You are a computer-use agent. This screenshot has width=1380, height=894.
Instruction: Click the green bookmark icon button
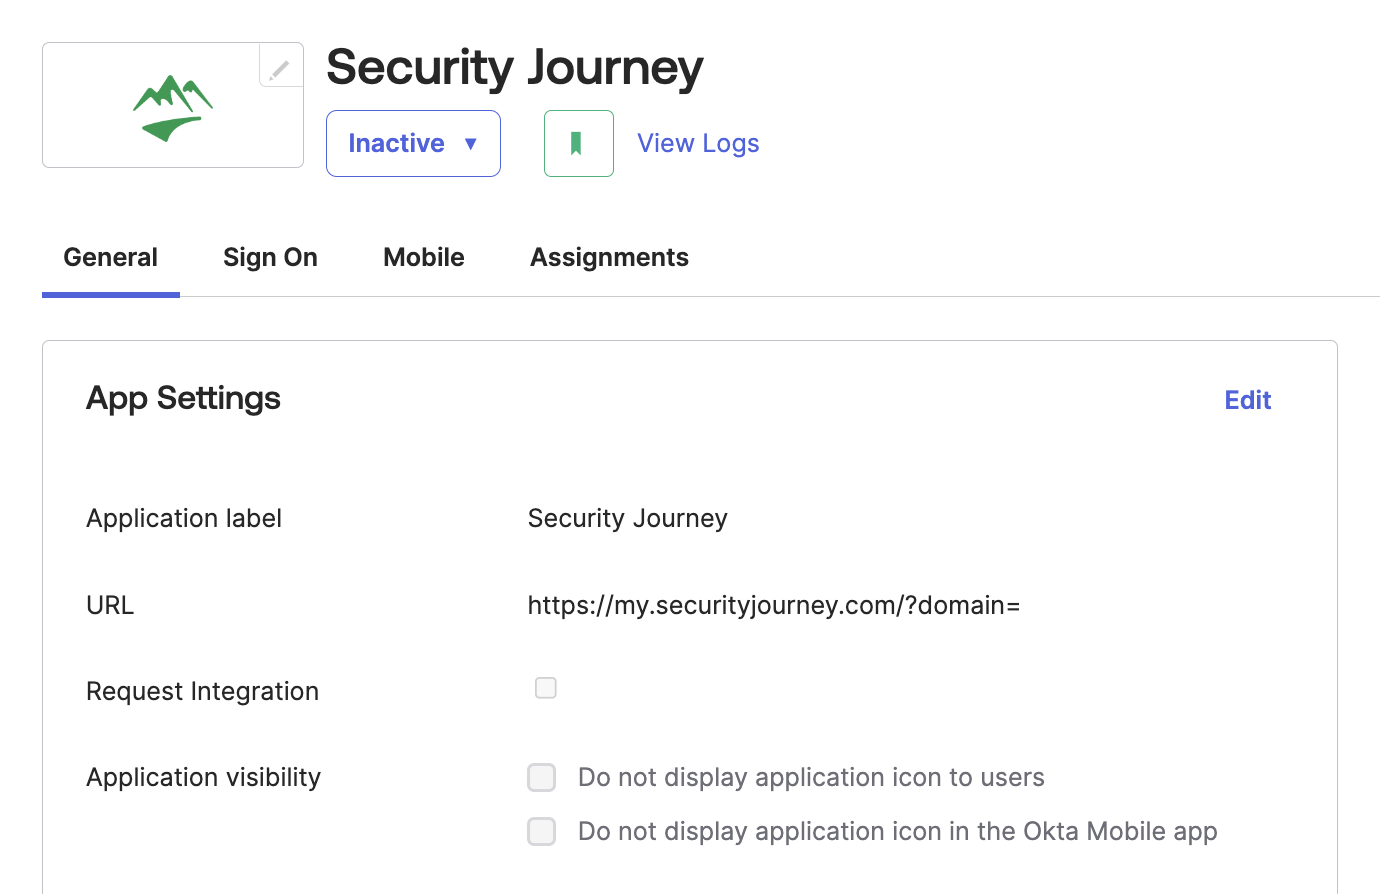(578, 144)
